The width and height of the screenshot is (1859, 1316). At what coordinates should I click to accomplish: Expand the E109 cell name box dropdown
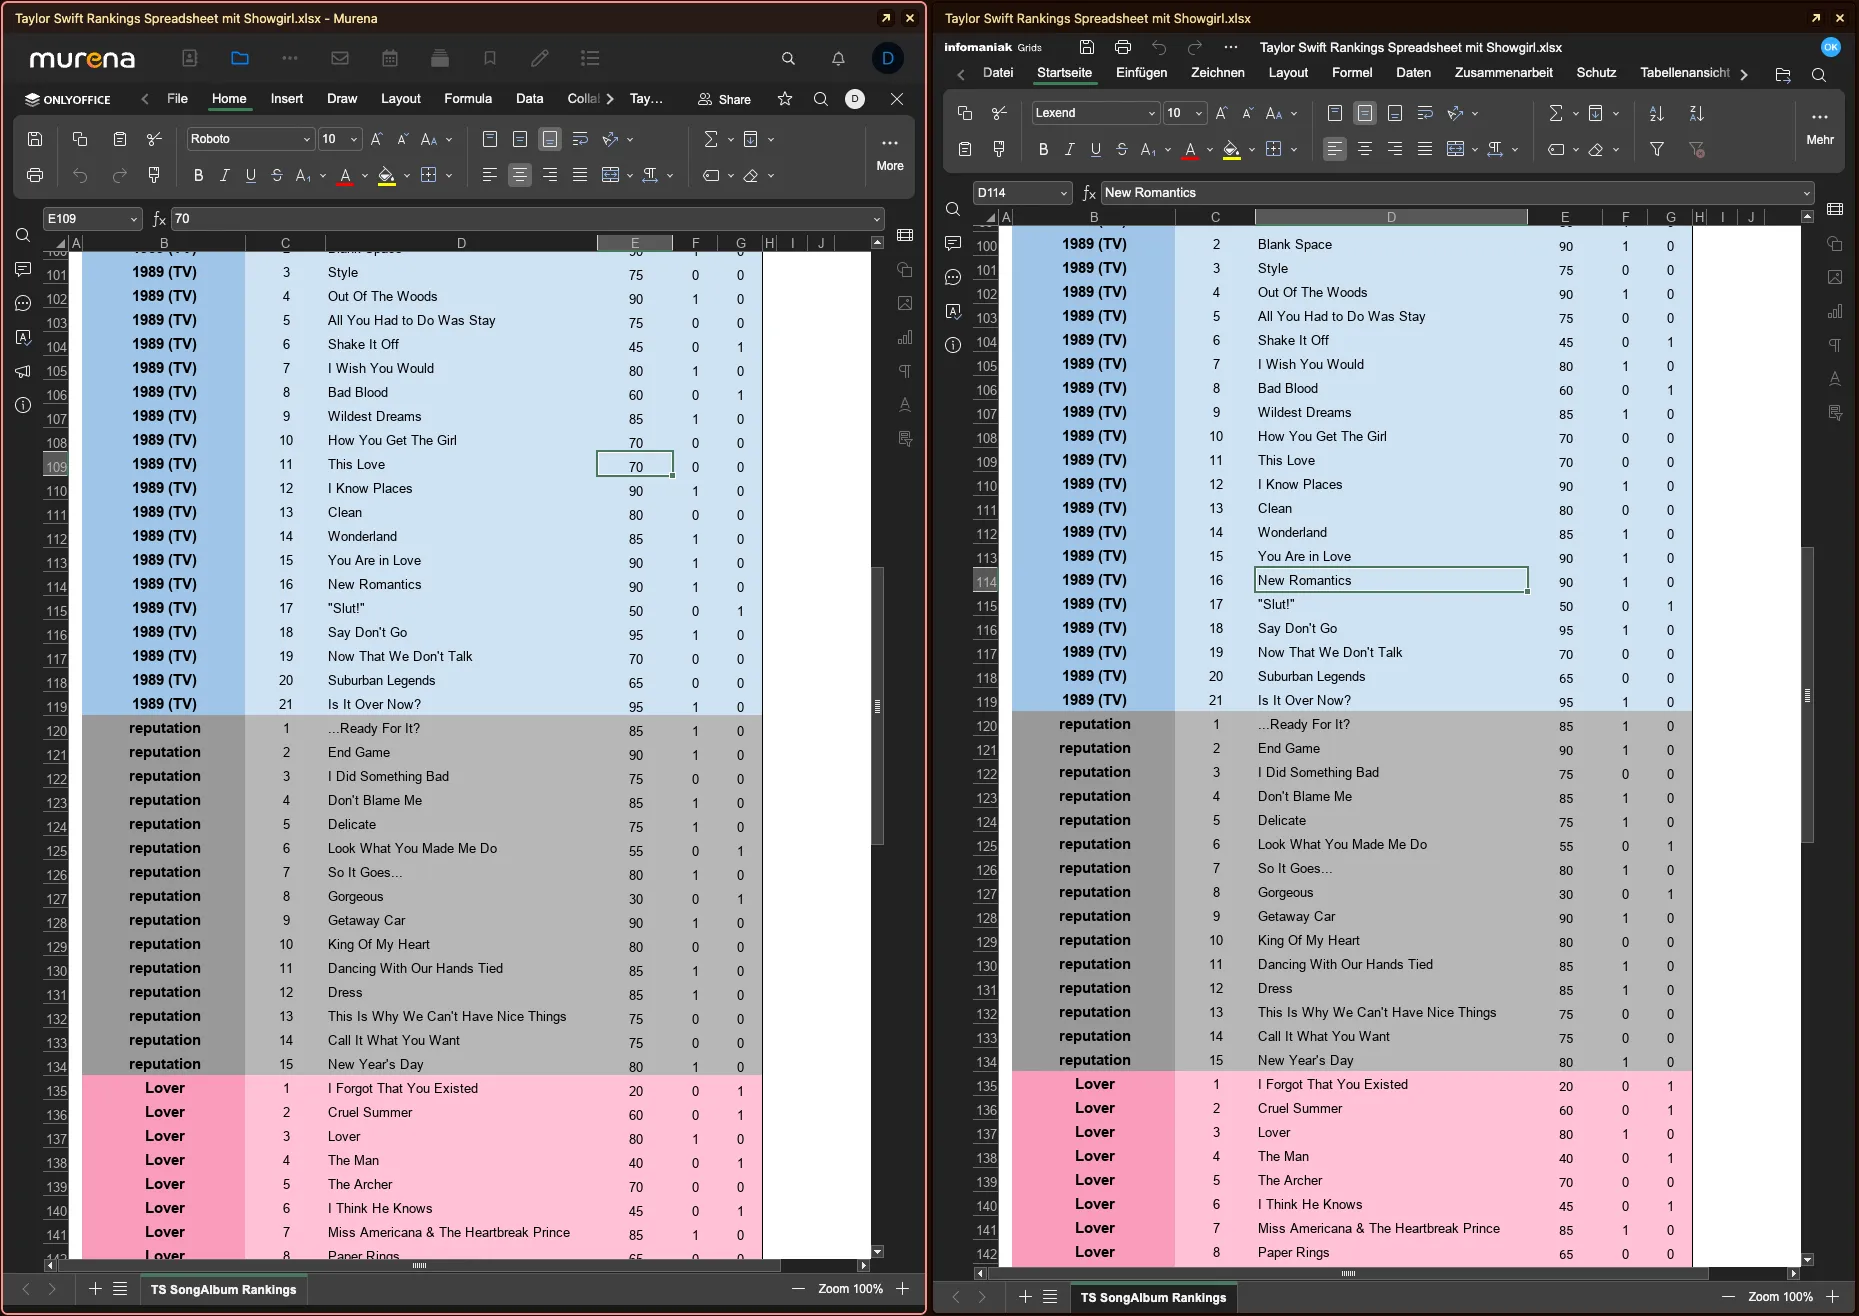[x=133, y=219]
